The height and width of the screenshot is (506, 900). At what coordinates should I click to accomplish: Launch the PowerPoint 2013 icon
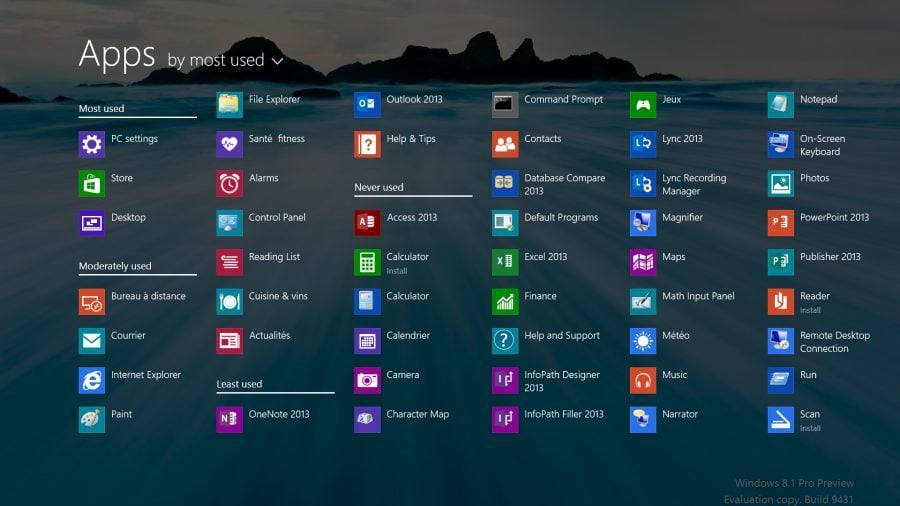tap(781, 223)
